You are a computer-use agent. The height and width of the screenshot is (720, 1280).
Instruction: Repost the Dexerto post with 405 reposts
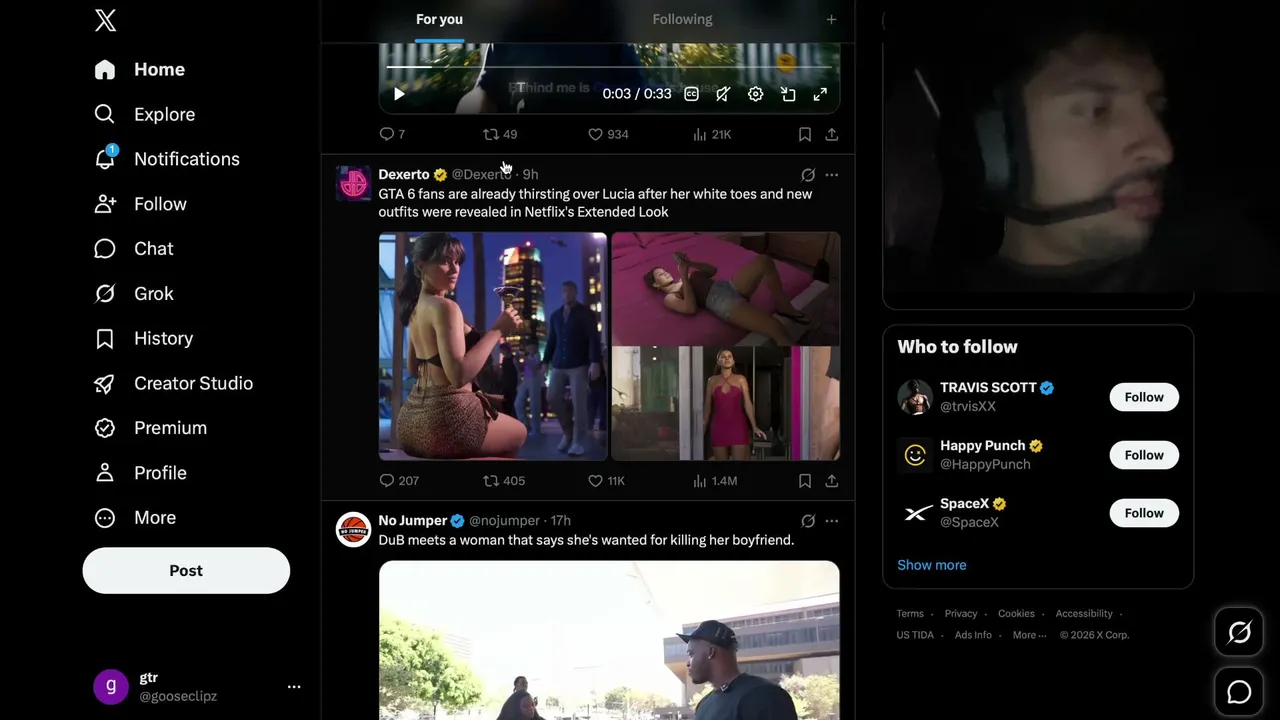[x=504, y=481]
